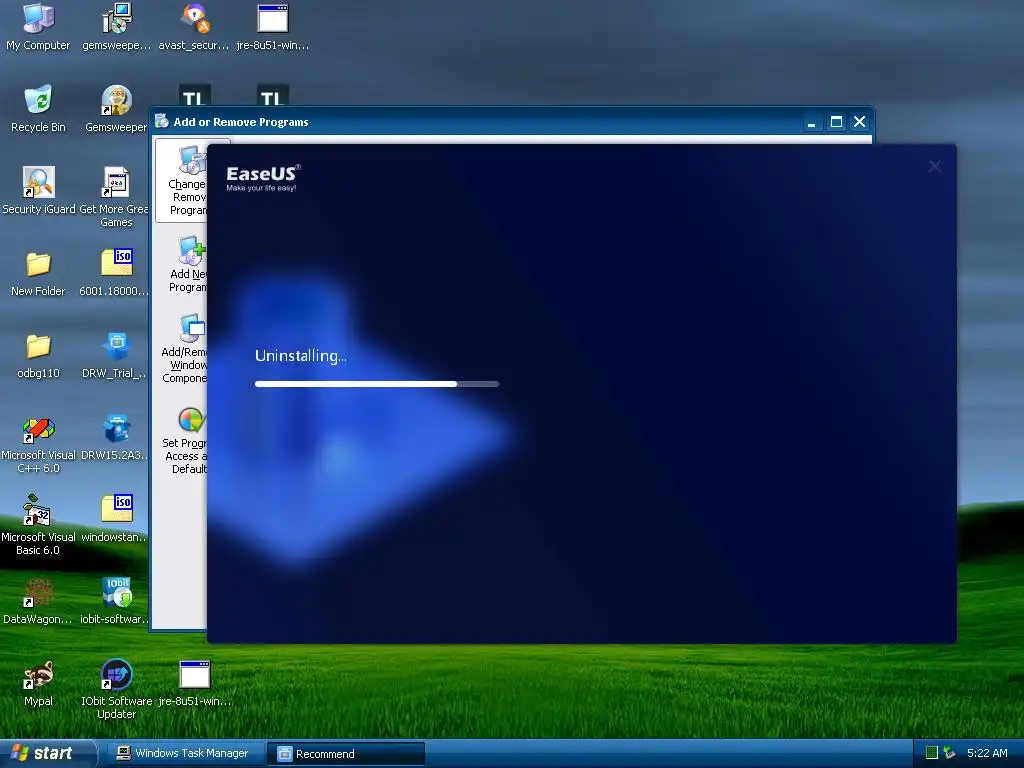Maximize the Add or Remove Programs window
Screen dimensions: 1024x768
[836, 122]
